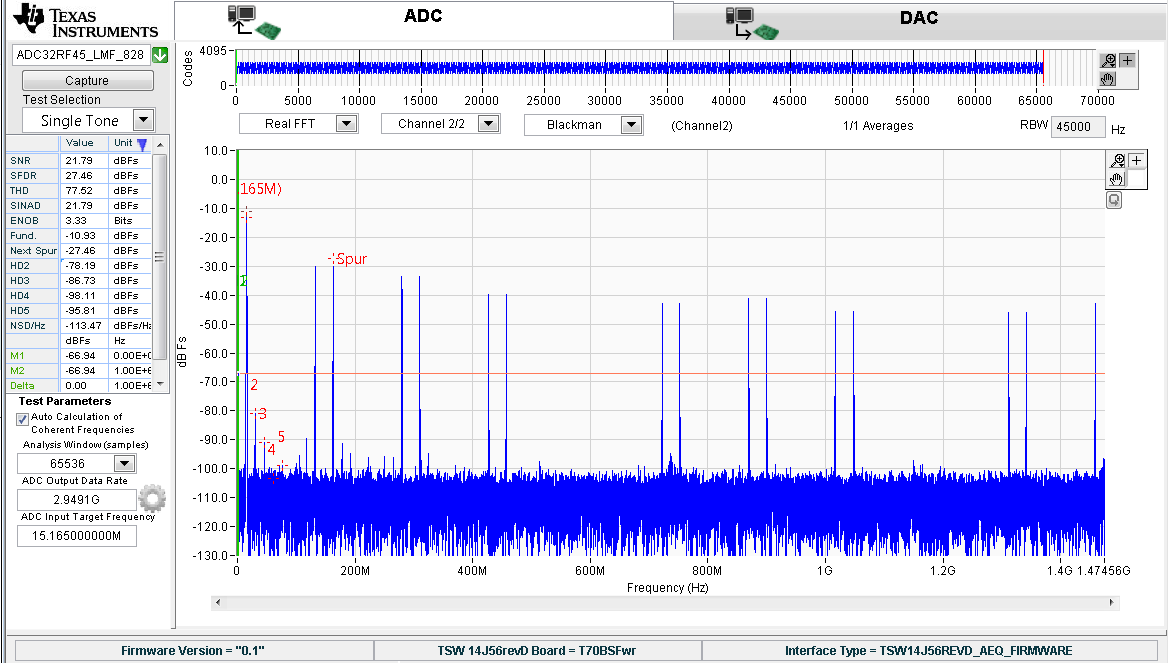The image size is (1168, 663).
Task: Click the 1/1 Averages text
Action: pyautogui.click(x=878, y=126)
